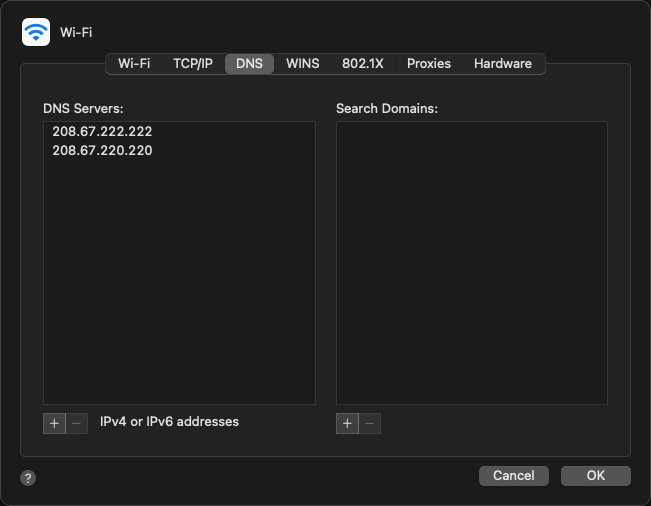Select DNS server 208.67.220.220

point(102,150)
